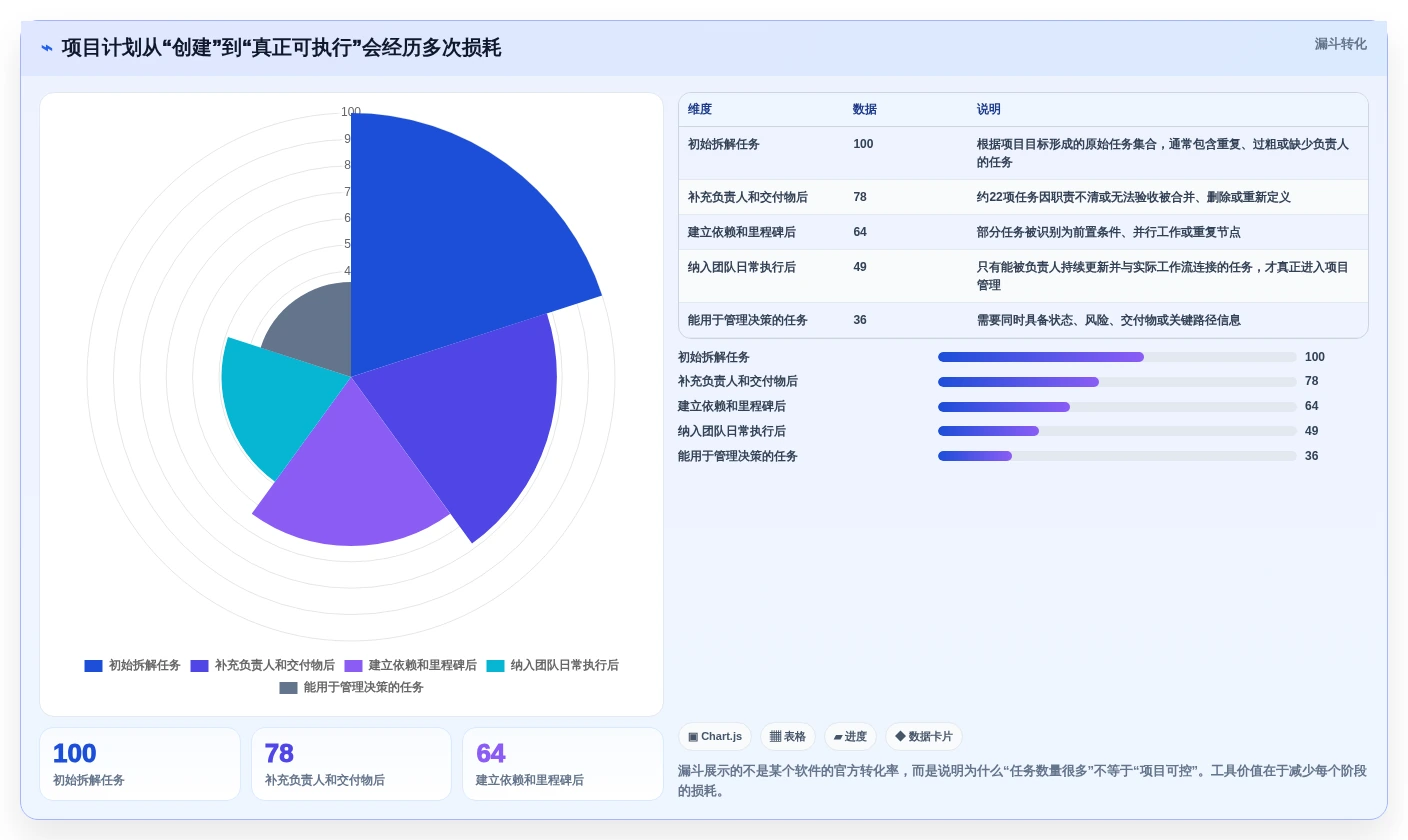Click the 进度 tag chip
Image resolution: width=1408 pixels, height=840 pixels.
coord(850,737)
